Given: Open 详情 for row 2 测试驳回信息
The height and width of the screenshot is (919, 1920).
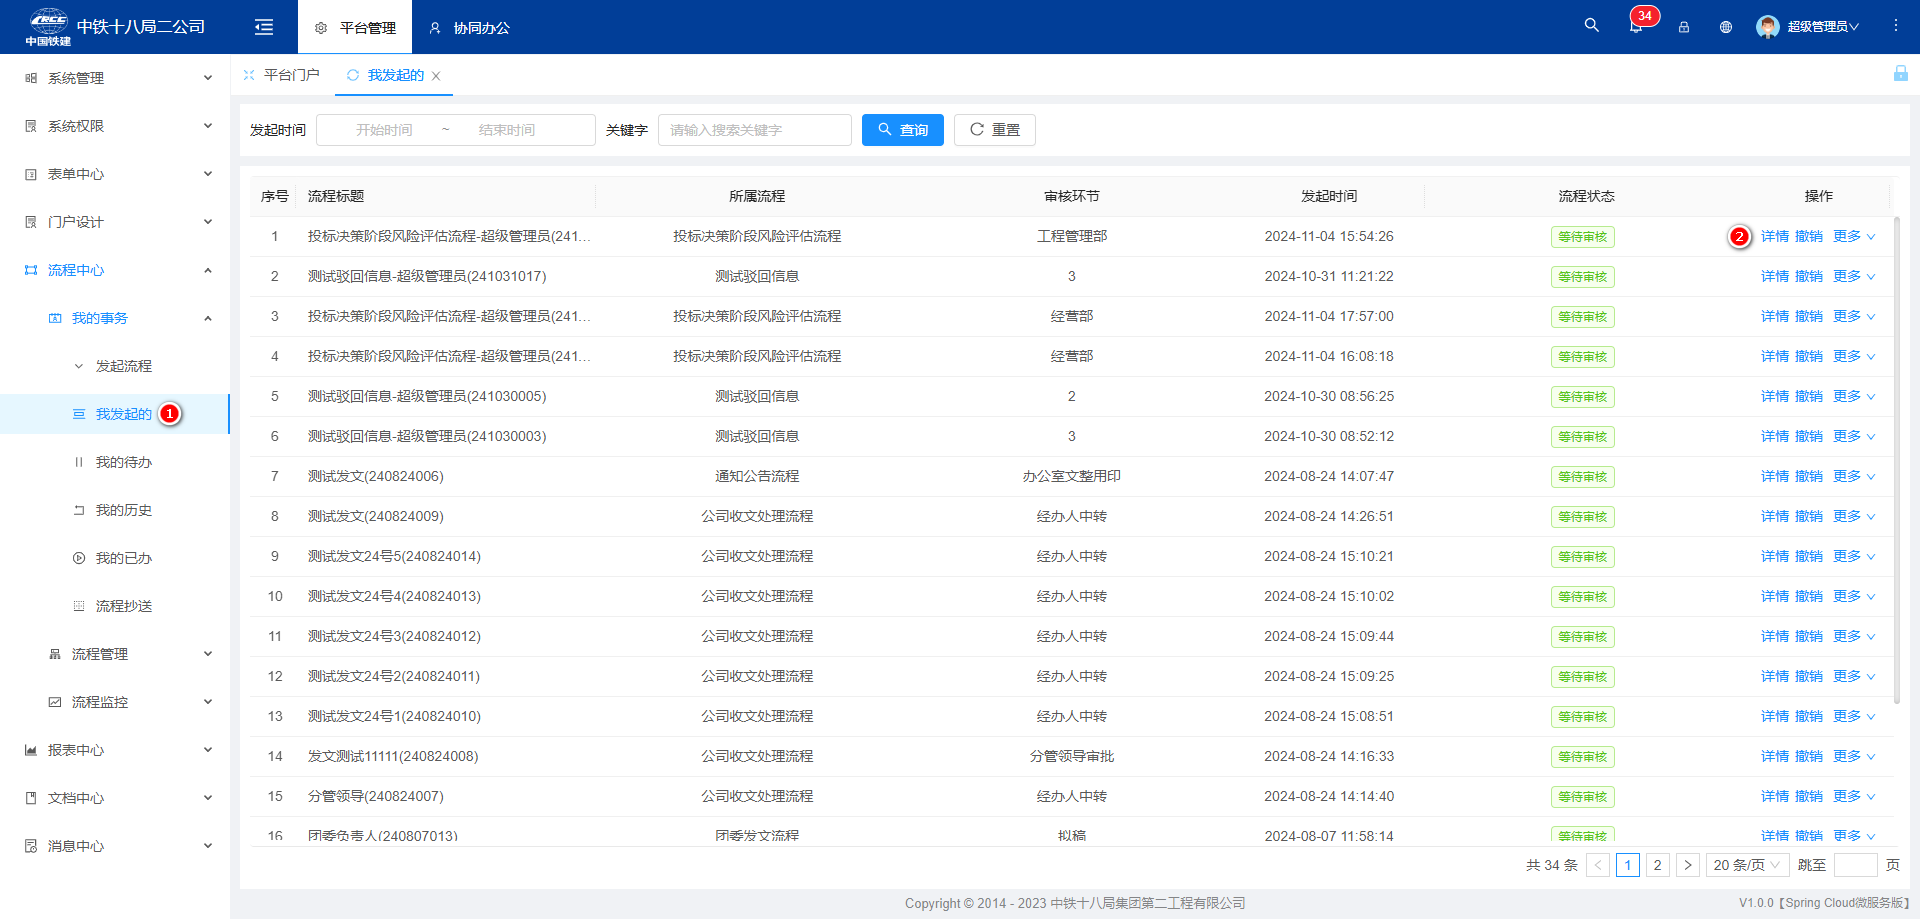Looking at the screenshot, I should (1775, 276).
